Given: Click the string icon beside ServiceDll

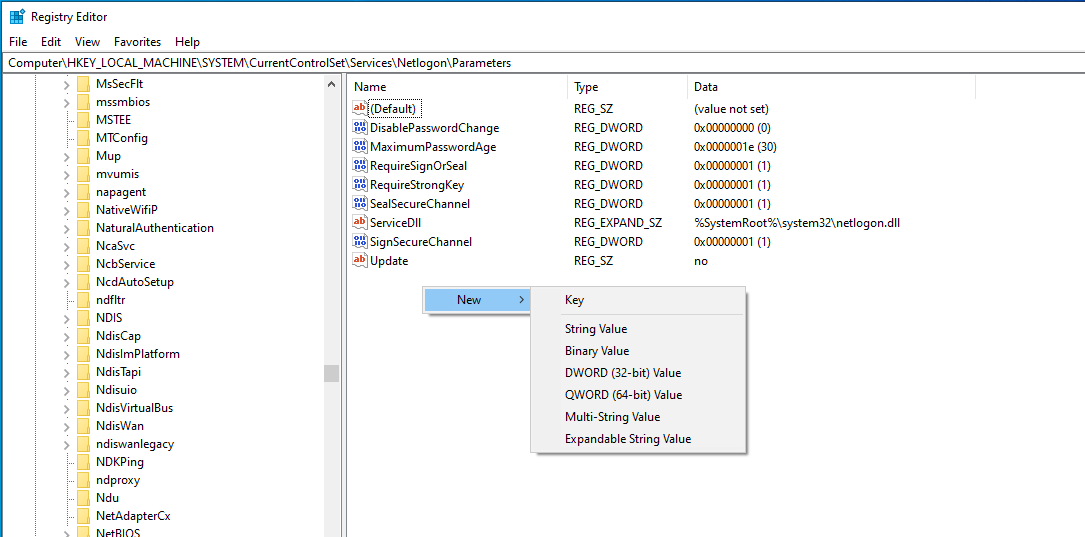Looking at the screenshot, I should (360, 223).
